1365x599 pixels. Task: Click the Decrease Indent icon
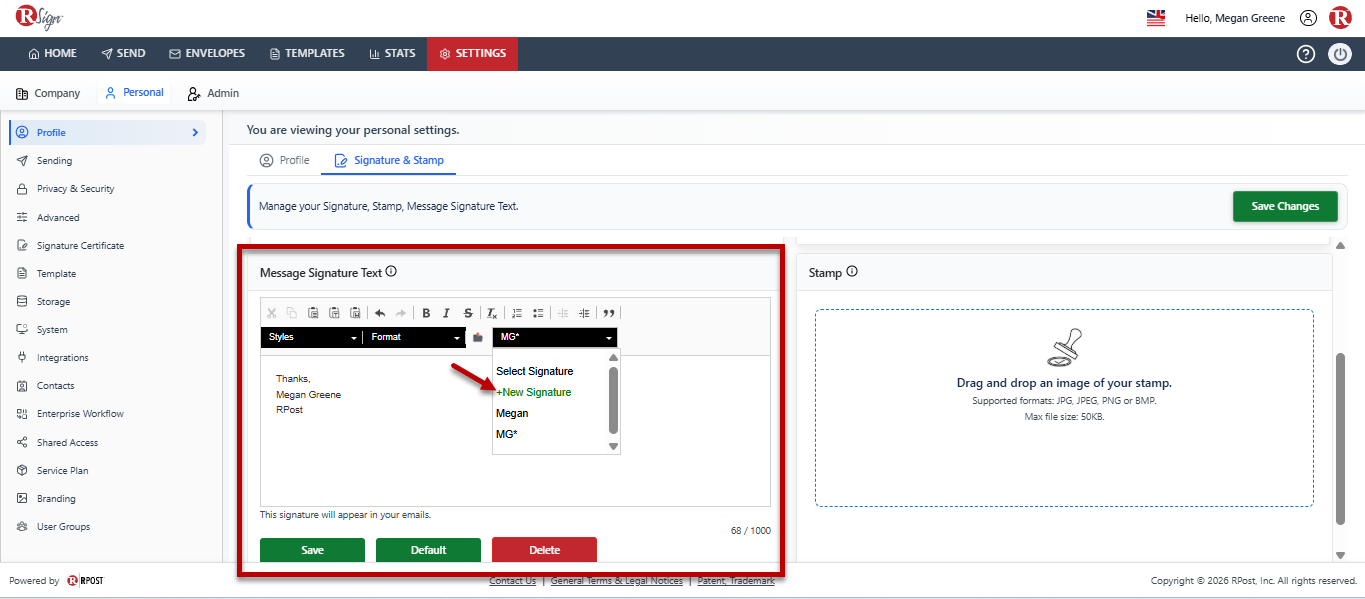[563, 313]
